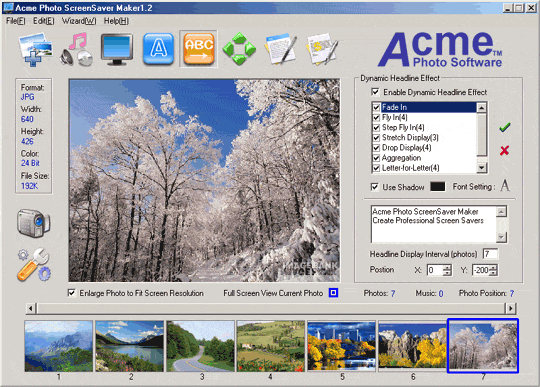Click the effects list scroll down arrow
Viewport: 540px width, 387px height.
pyautogui.click(x=481, y=168)
